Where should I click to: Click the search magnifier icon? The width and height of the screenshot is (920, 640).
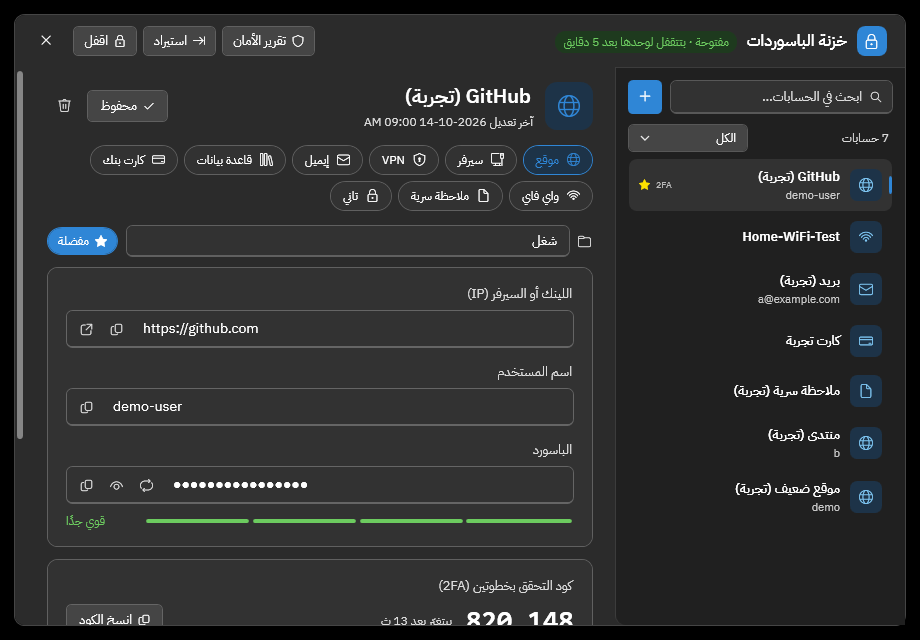[x=875, y=97]
